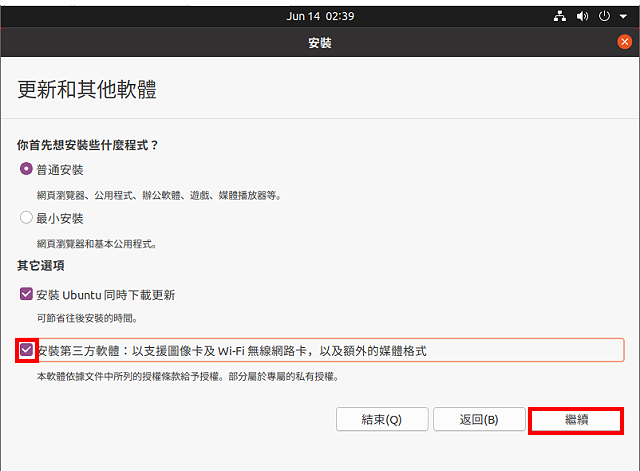Click the 其它選項 section heading

coord(41,266)
